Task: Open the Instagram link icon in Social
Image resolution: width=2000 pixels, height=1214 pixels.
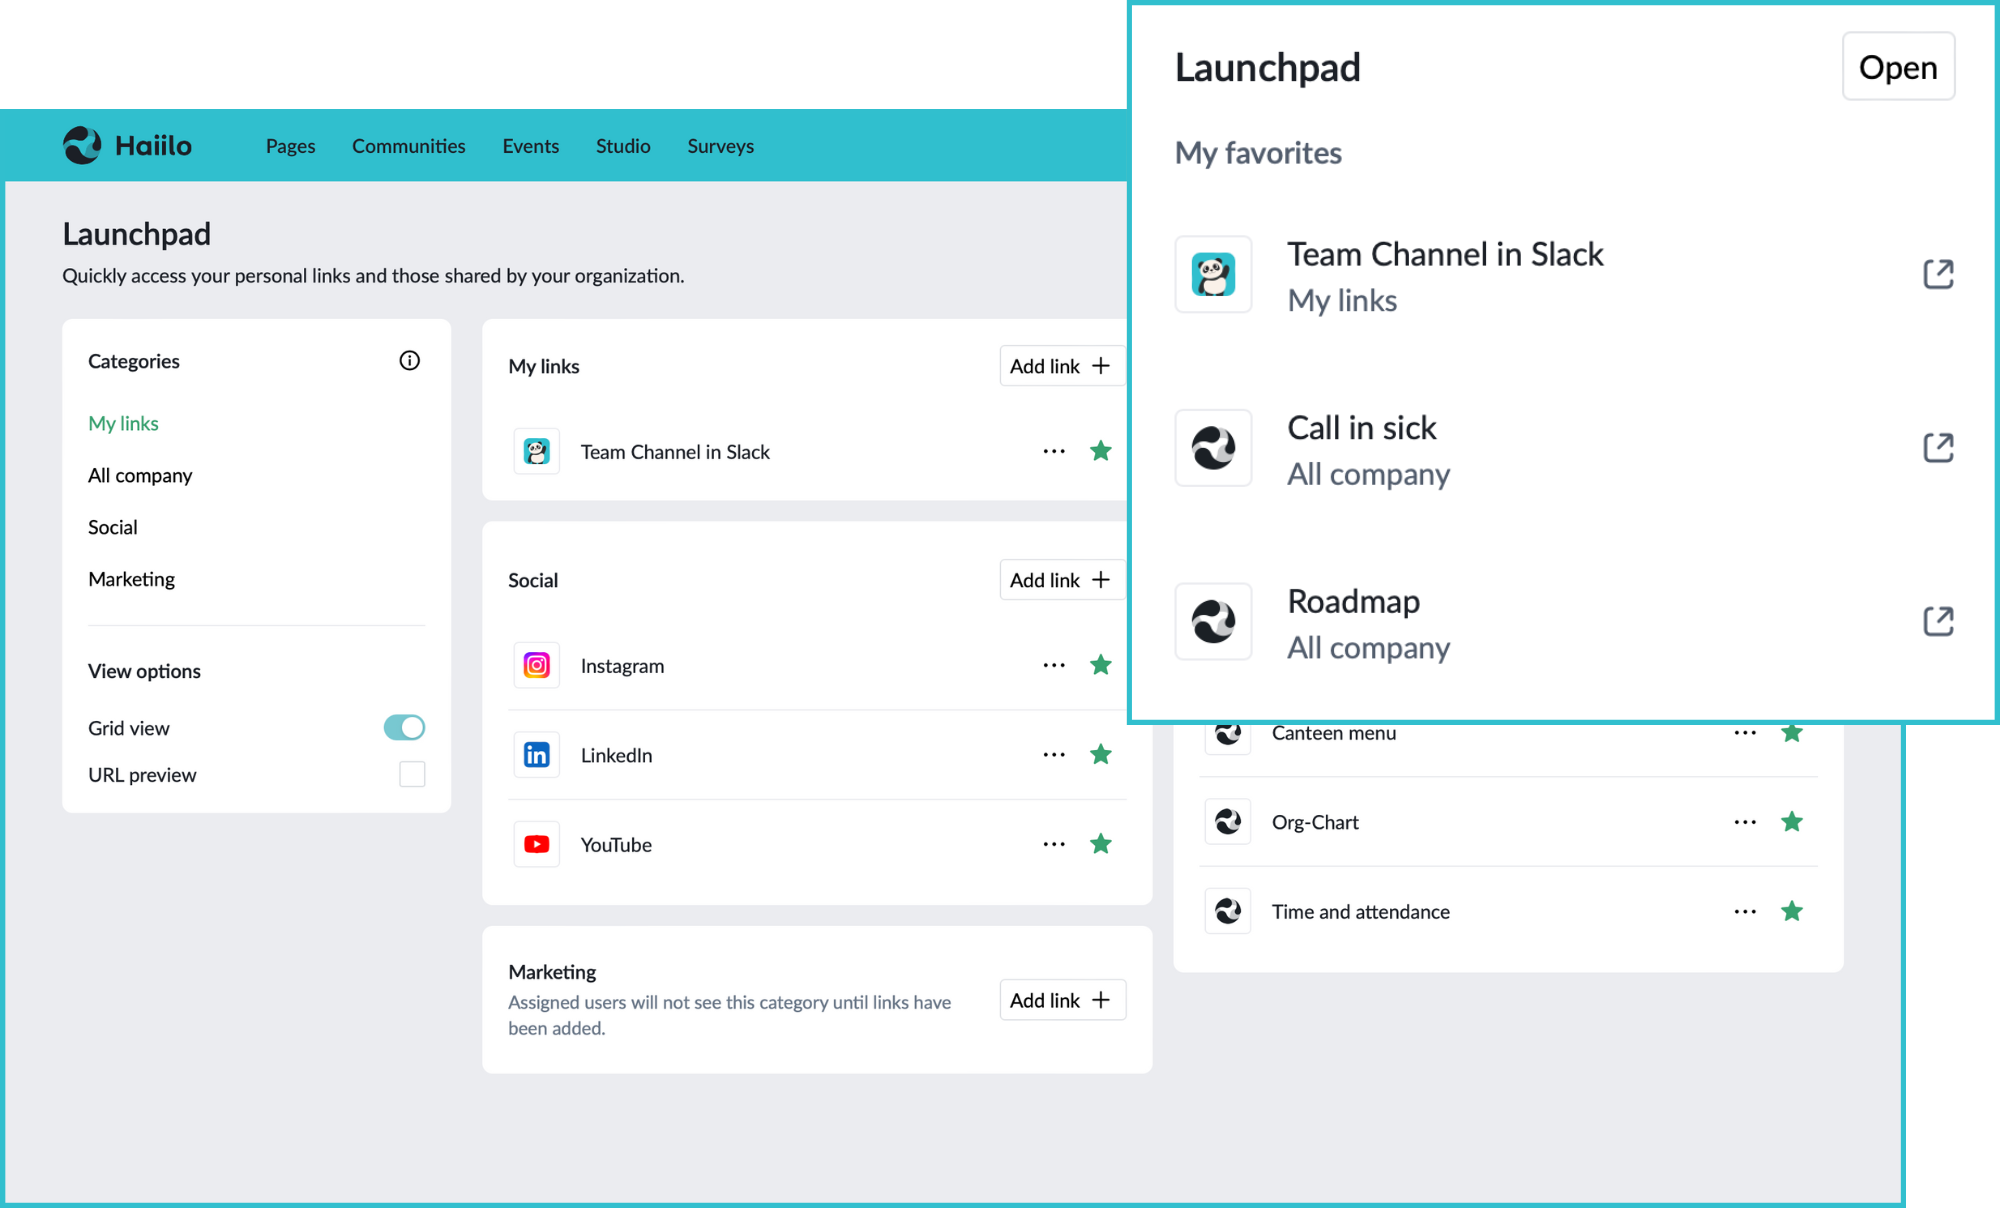Action: click(x=536, y=664)
